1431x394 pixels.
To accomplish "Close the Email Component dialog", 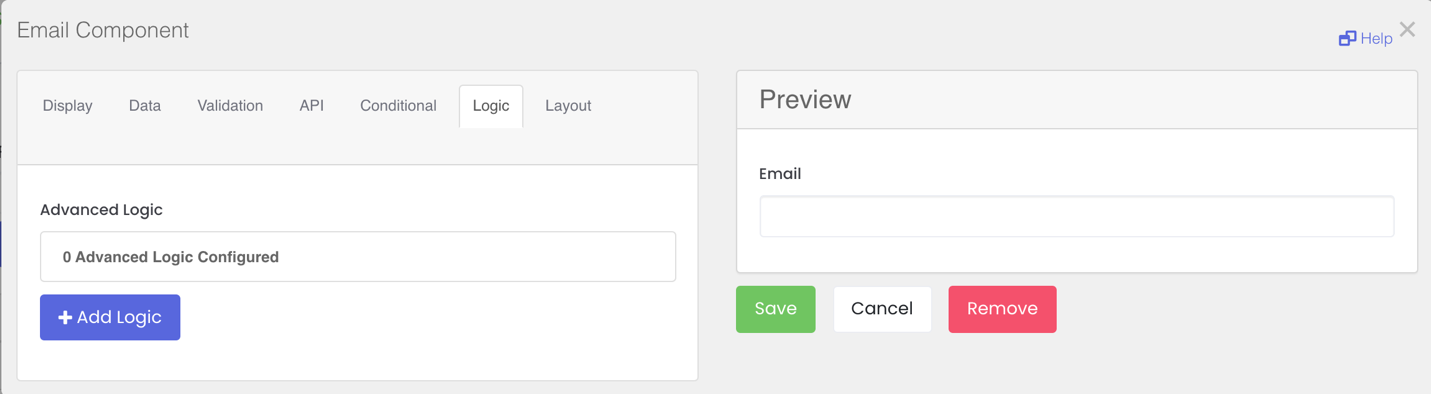I will pyautogui.click(x=1407, y=29).
